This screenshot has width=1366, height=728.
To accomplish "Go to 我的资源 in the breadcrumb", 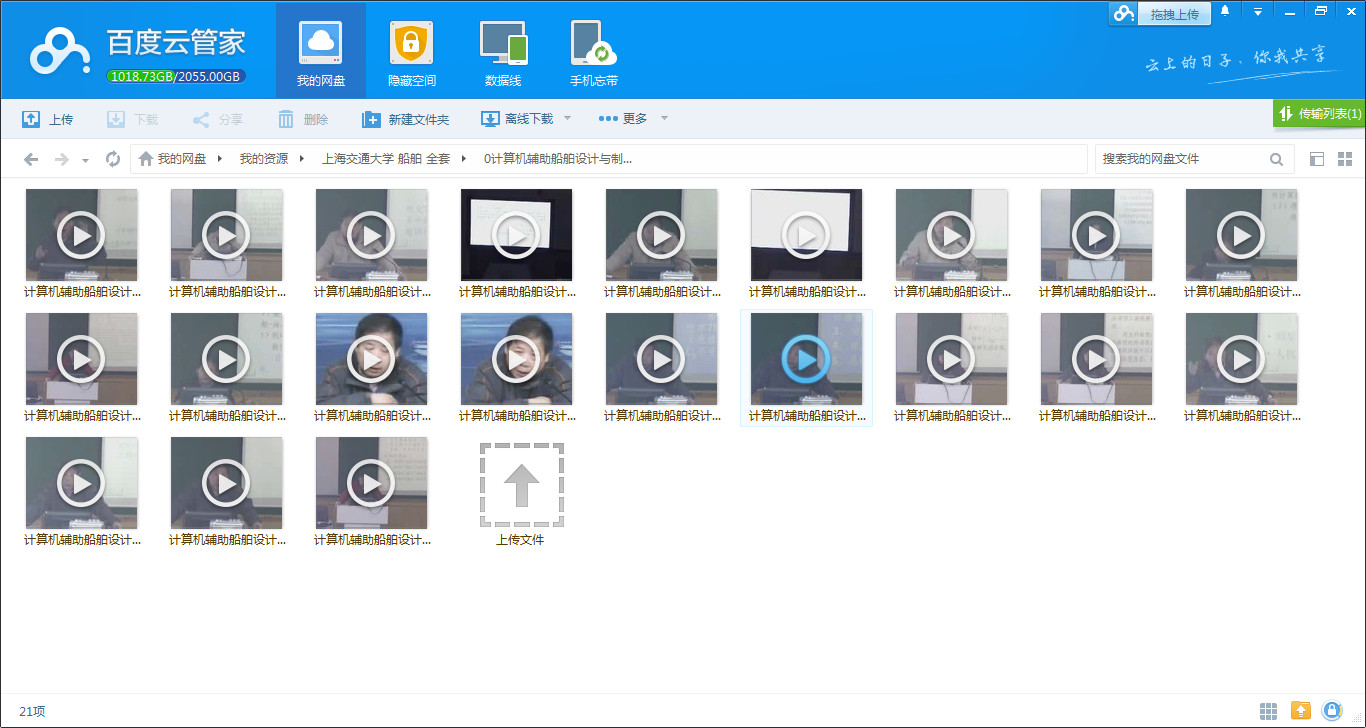I will [x=264, y=159].
